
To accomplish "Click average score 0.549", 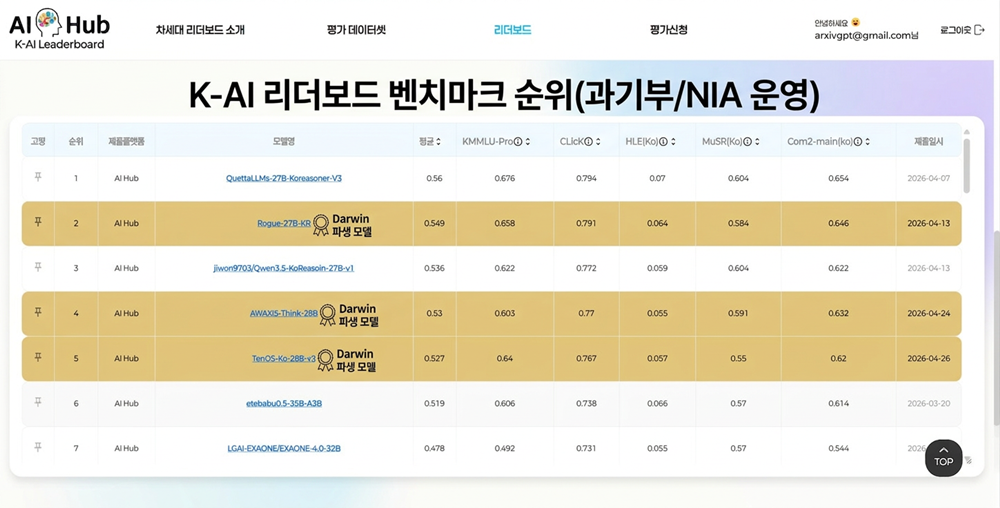I will pos(434,224).
